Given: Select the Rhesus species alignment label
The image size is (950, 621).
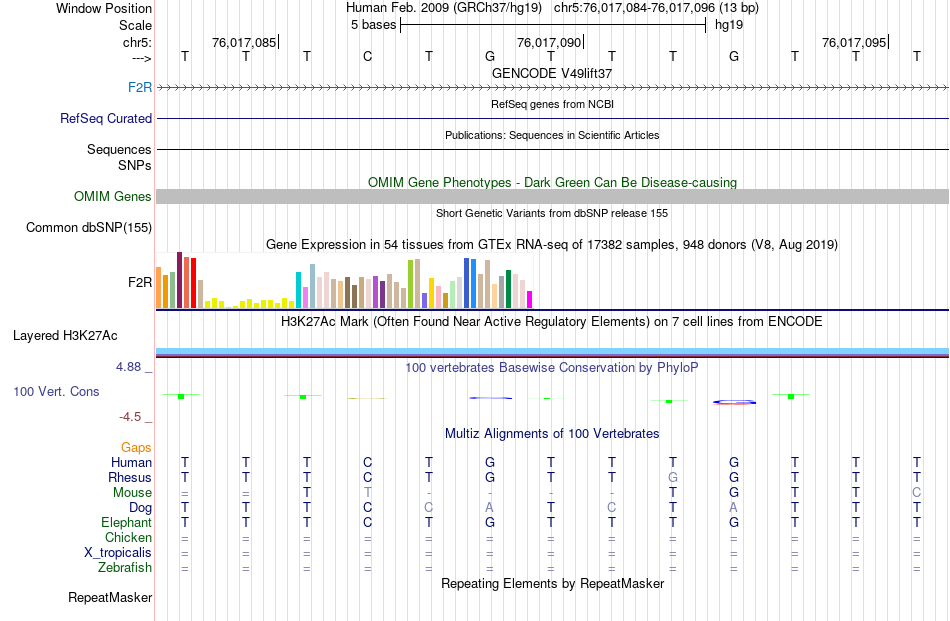Looking at the screenshot, I should (130, 477).
